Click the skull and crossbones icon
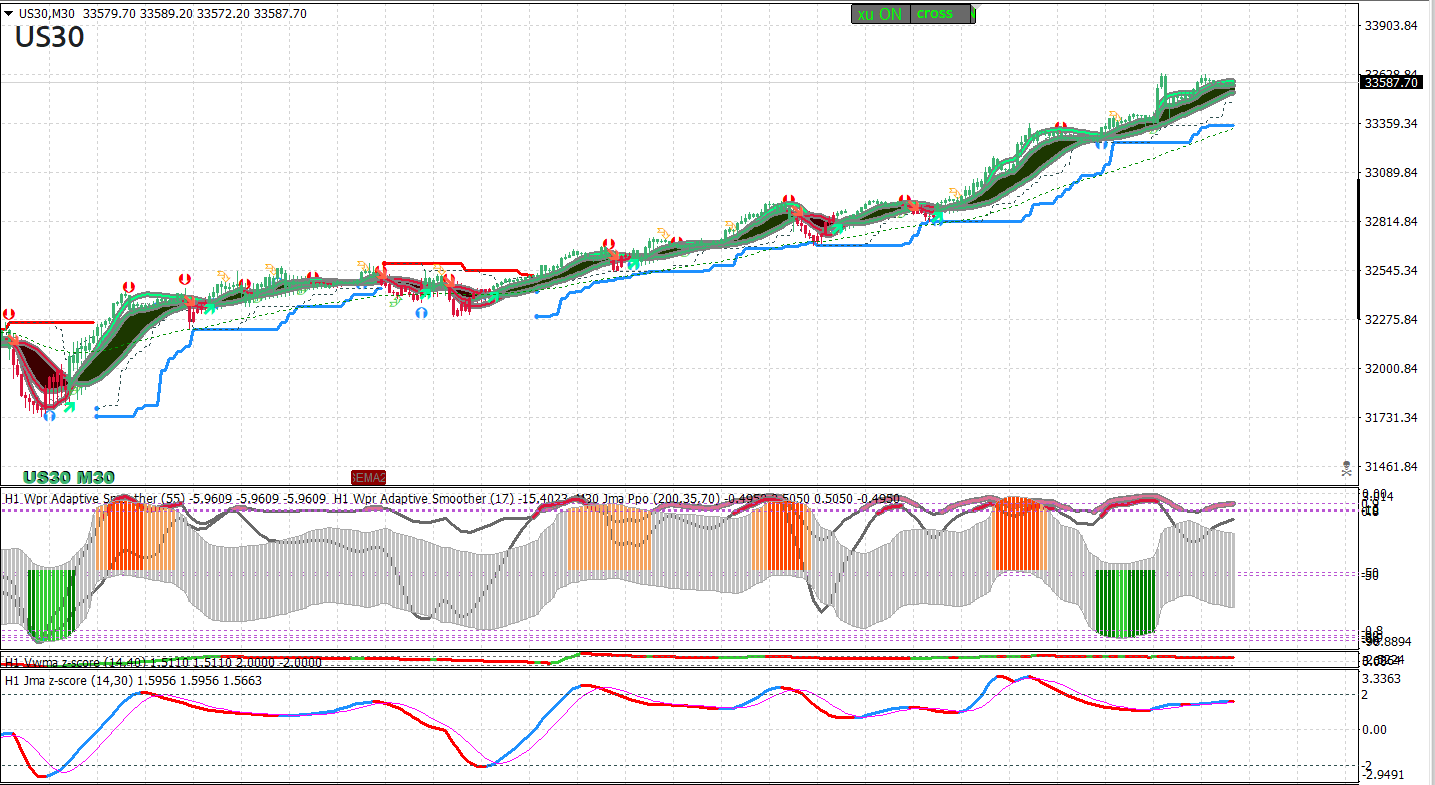 point(1347,467)
